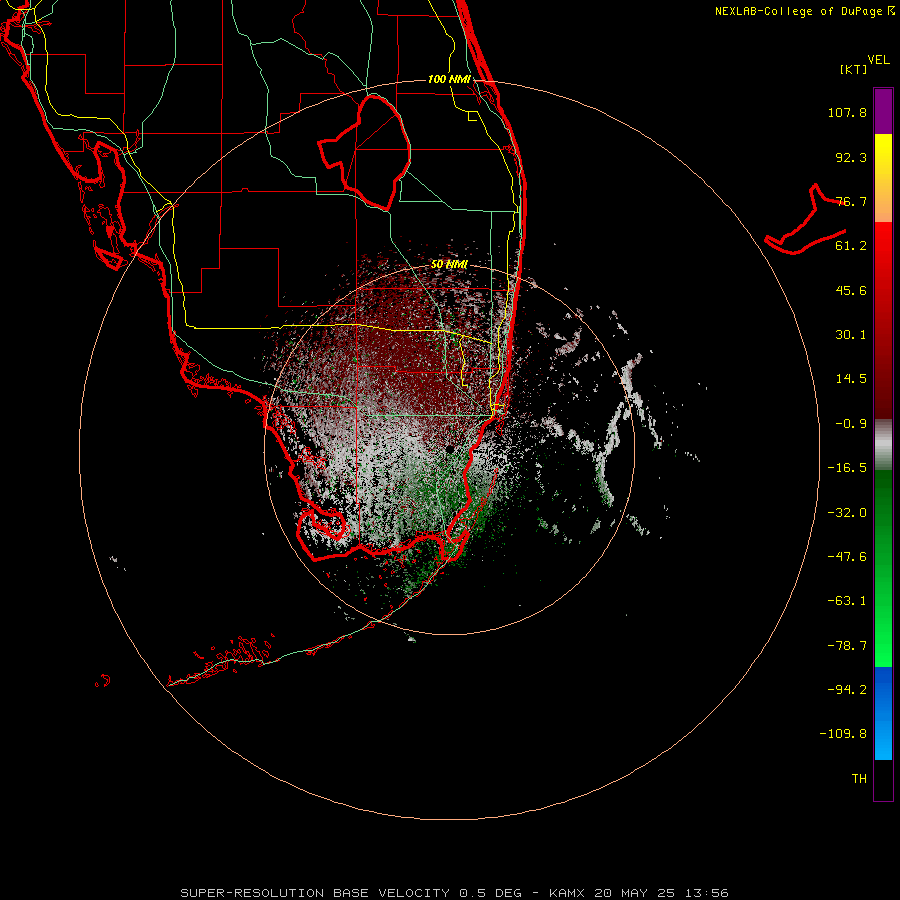Click the -63.1 legend value
900x900 pixels.
(847, 601)
